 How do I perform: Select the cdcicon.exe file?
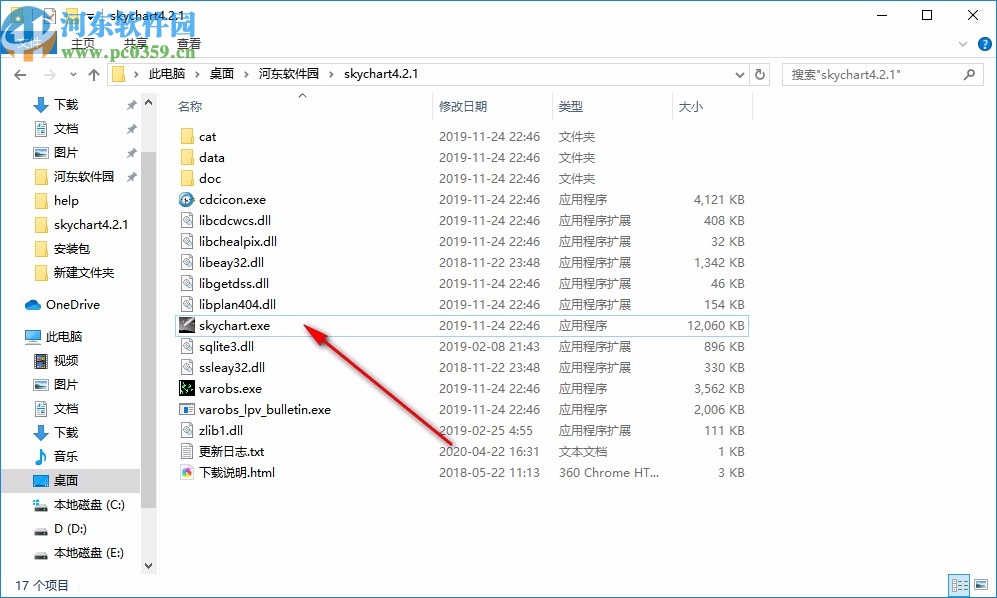pyautogui.click(x=231, y=199)
